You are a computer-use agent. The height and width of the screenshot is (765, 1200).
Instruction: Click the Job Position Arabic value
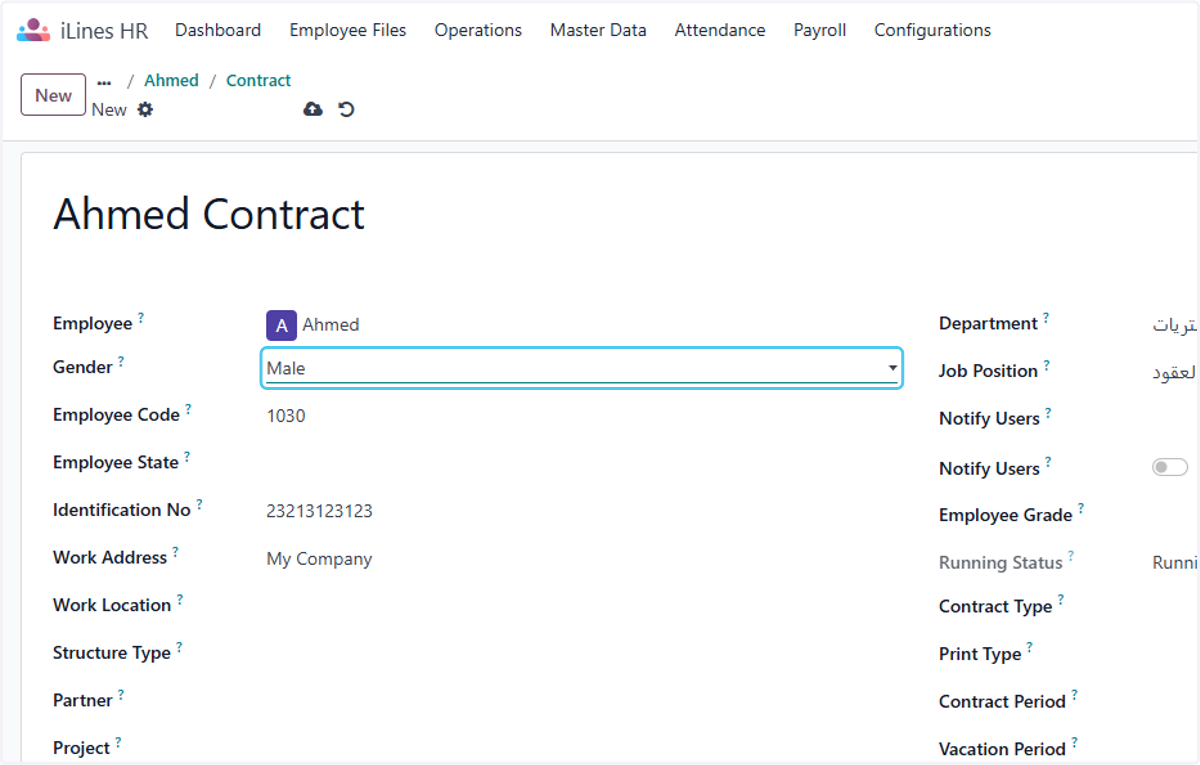pos(1175,372)
